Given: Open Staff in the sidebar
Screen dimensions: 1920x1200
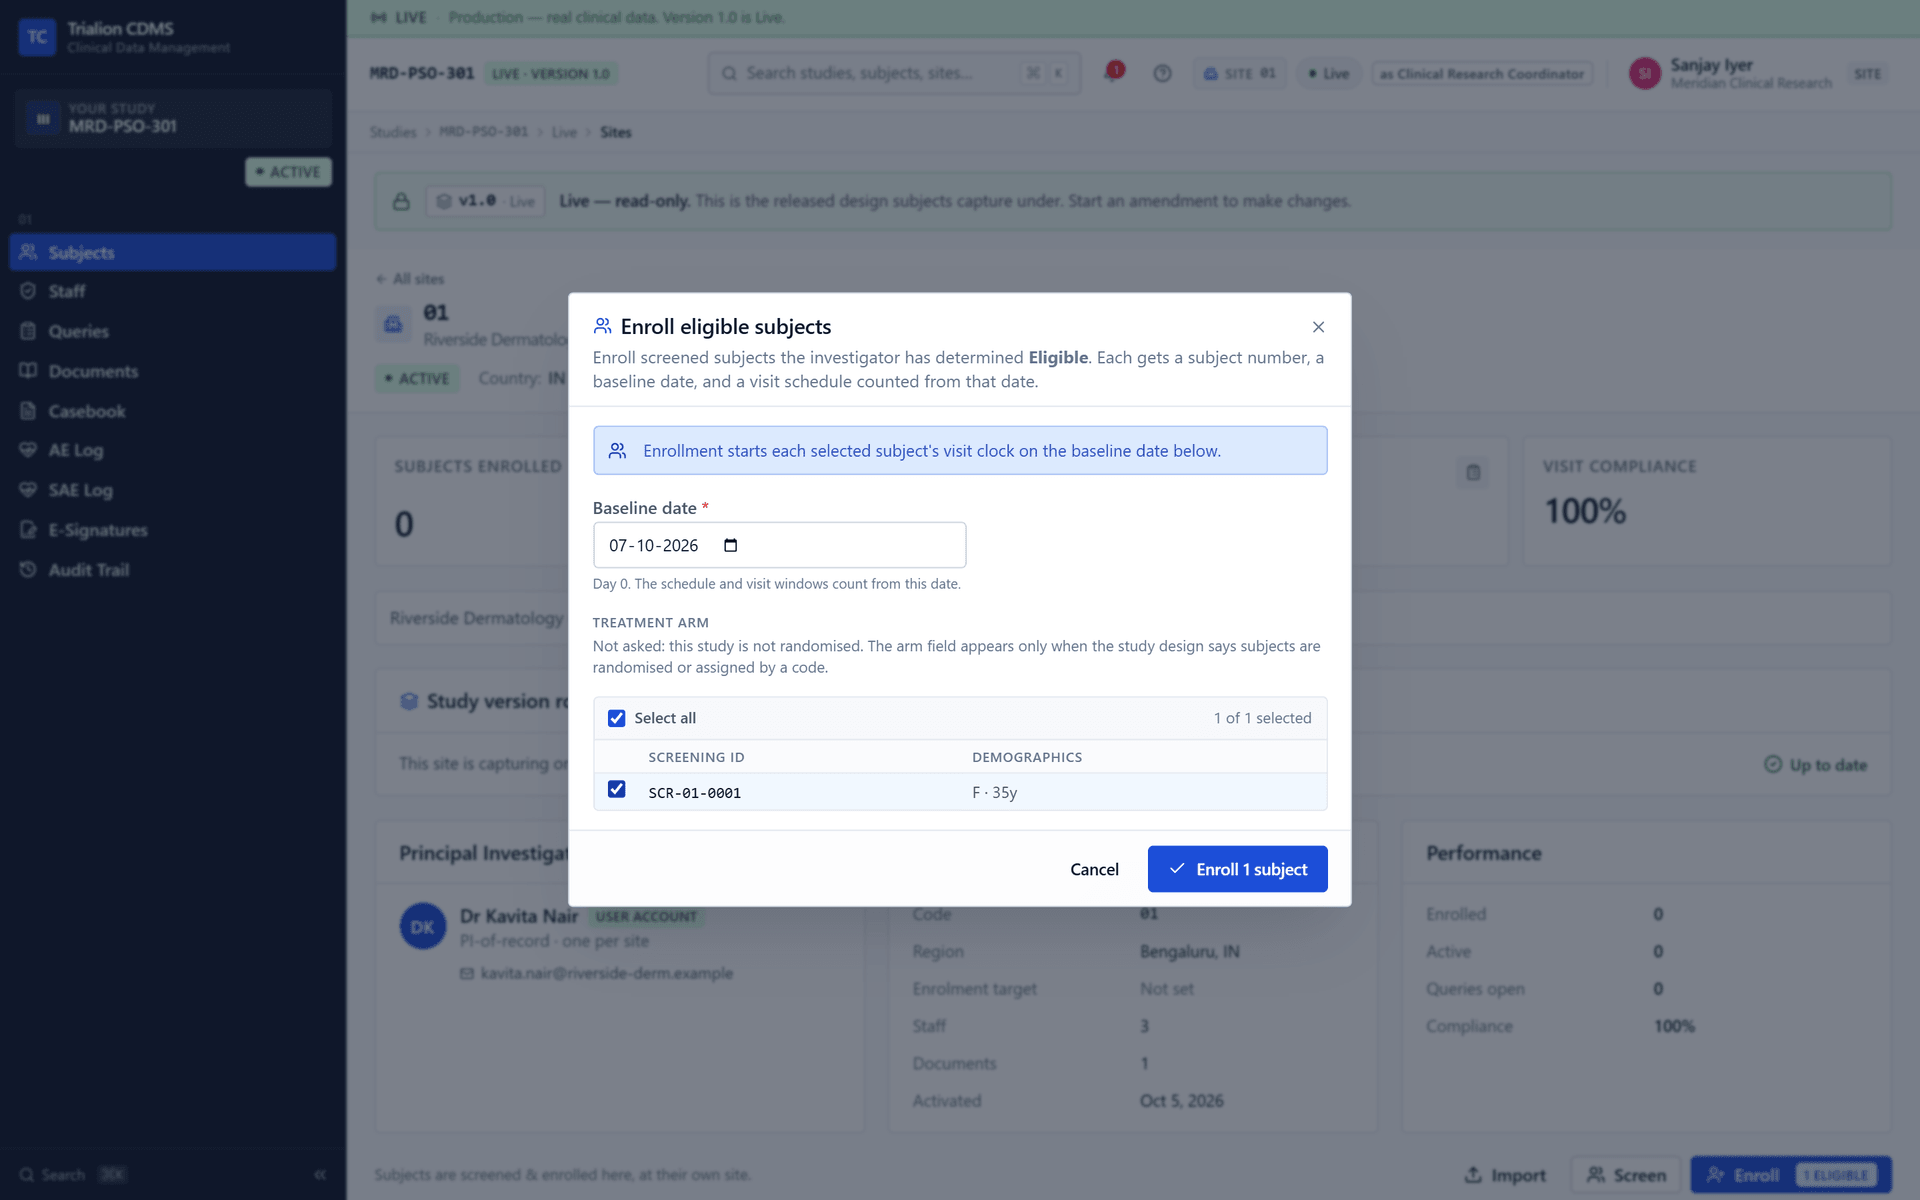Looking at the screenshot, I should [x=172, y=291].
